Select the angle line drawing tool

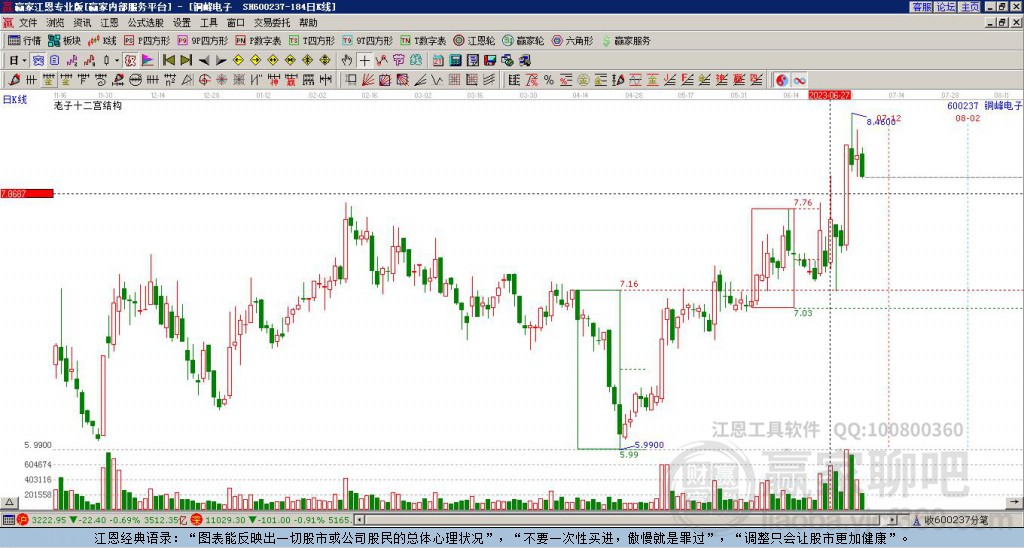coord(420,80)
